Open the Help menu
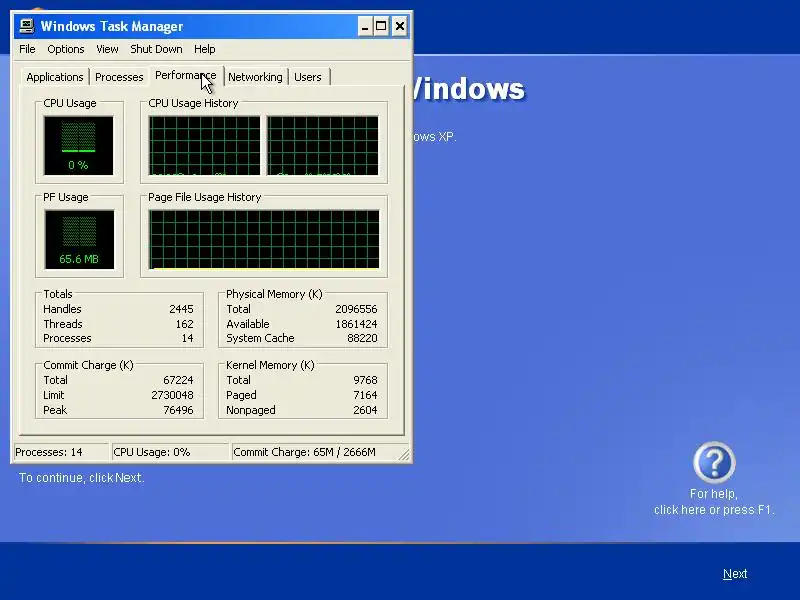Image resolution: width=800 pixels, height=600 pixels. pyautogui.click(x=205, y=49)
